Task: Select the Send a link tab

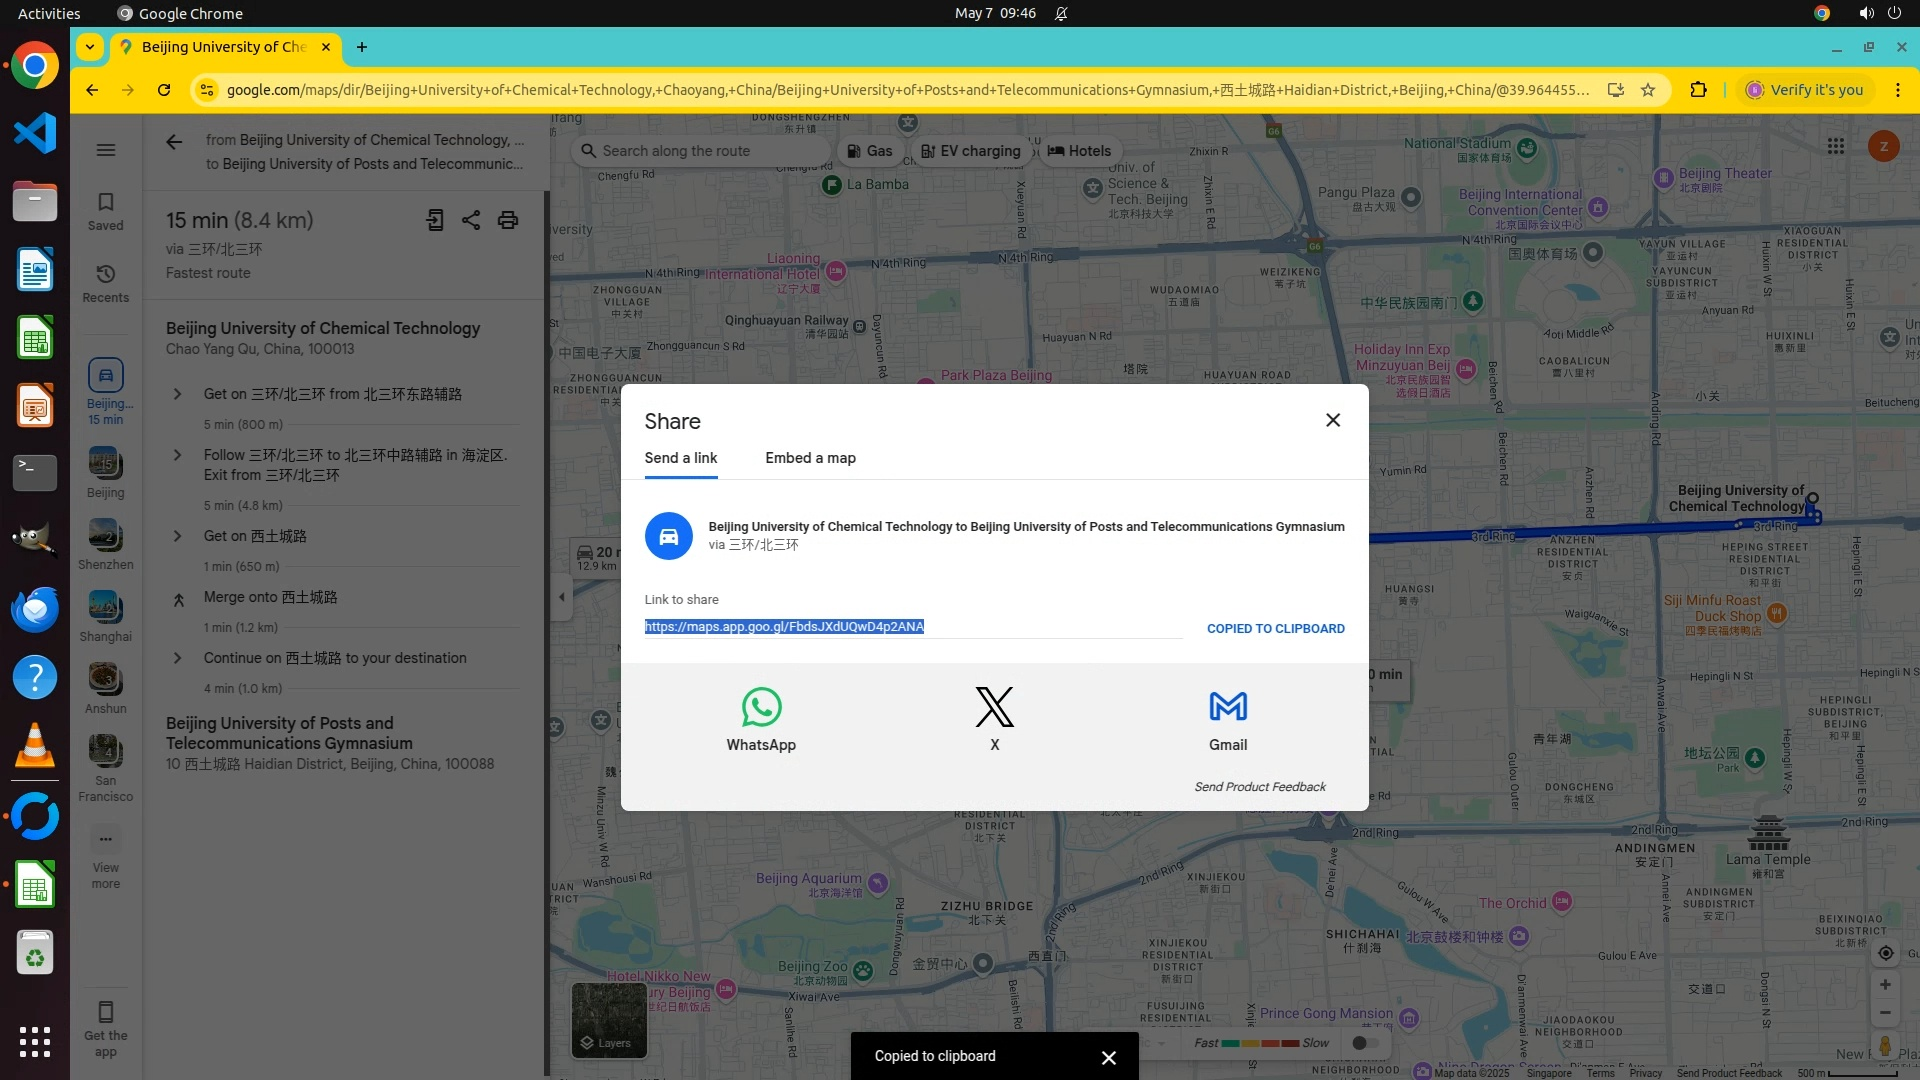Action: coord(680,459)
